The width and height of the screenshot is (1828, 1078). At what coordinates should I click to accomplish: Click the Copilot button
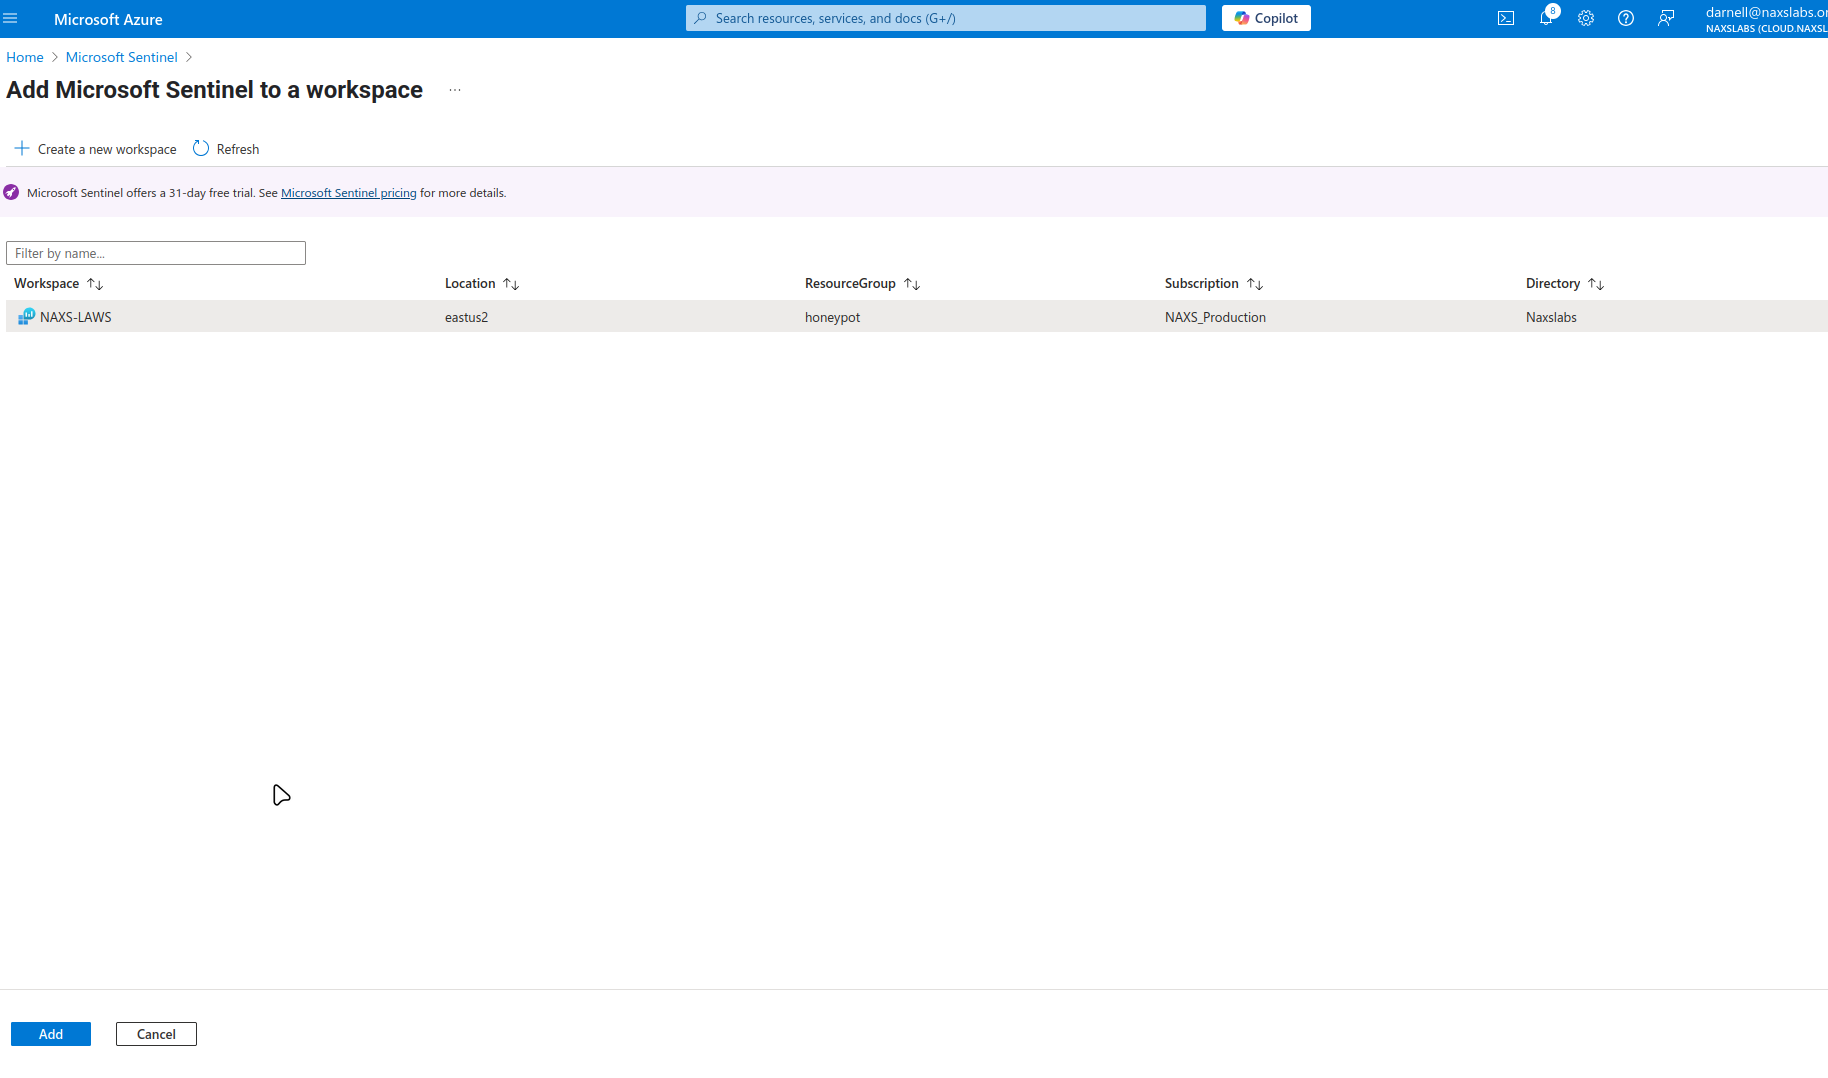pos(1266,18)
